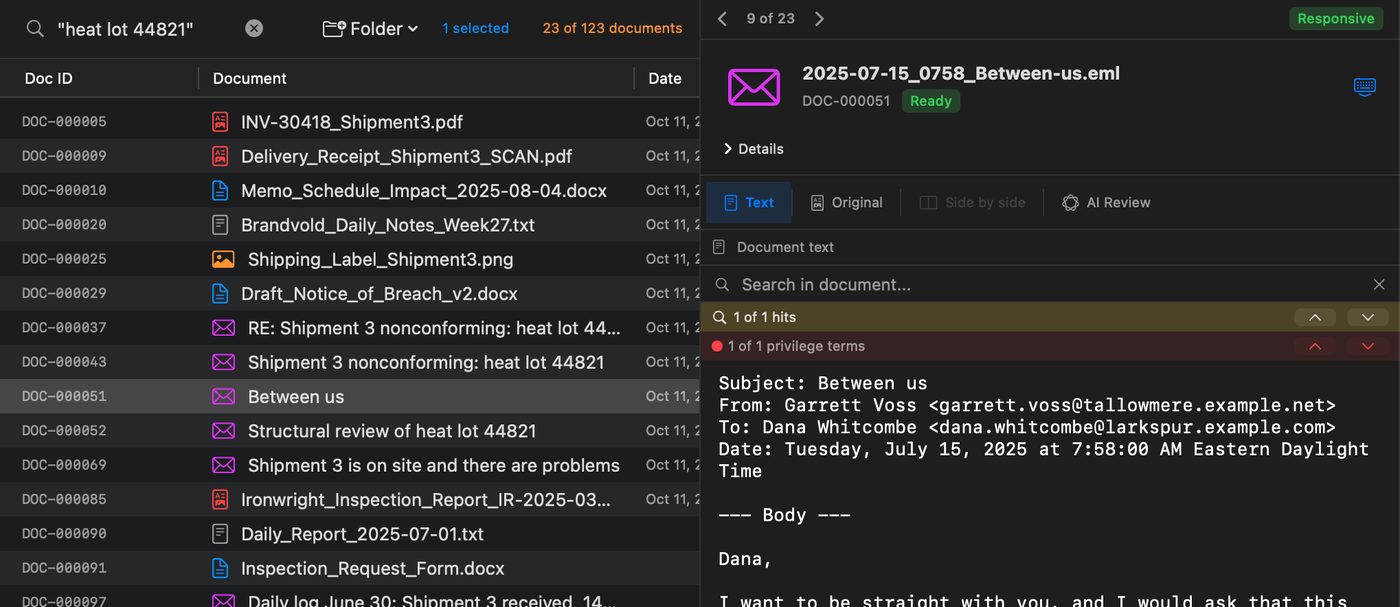Click the magnifier icon beside the main search
1400x607 pixels.
pos(35,29)
